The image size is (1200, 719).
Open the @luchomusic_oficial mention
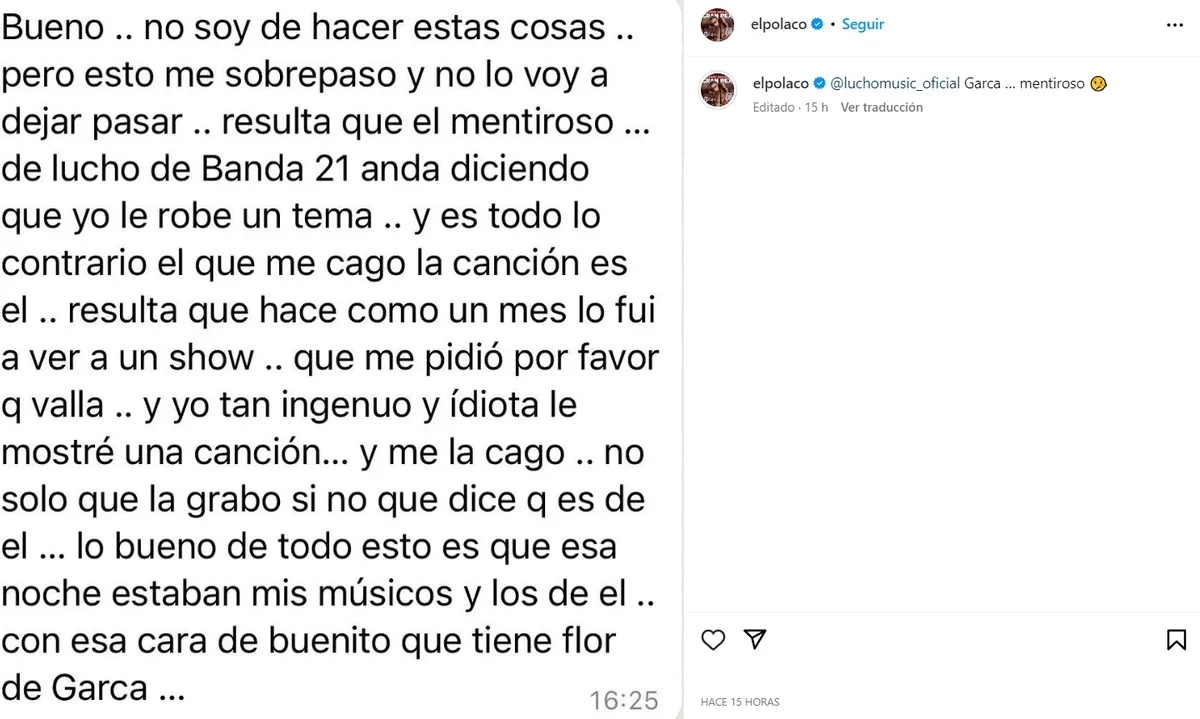[x=895, y=85]
